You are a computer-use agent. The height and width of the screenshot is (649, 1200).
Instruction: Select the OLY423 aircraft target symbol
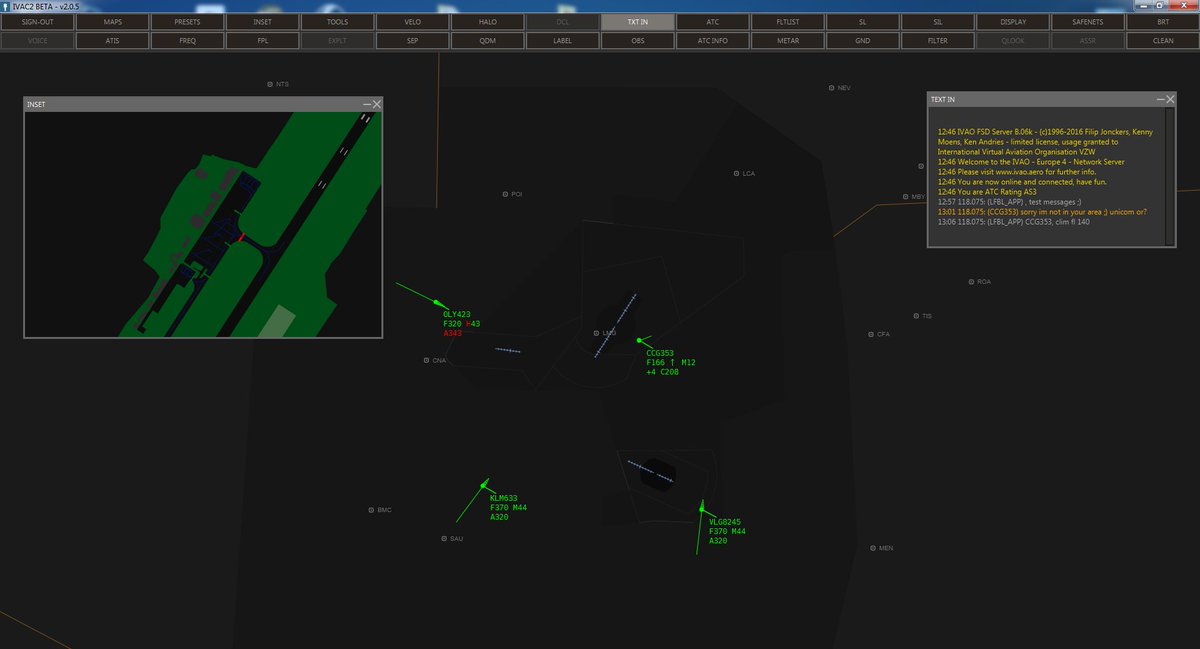point(437,301)
